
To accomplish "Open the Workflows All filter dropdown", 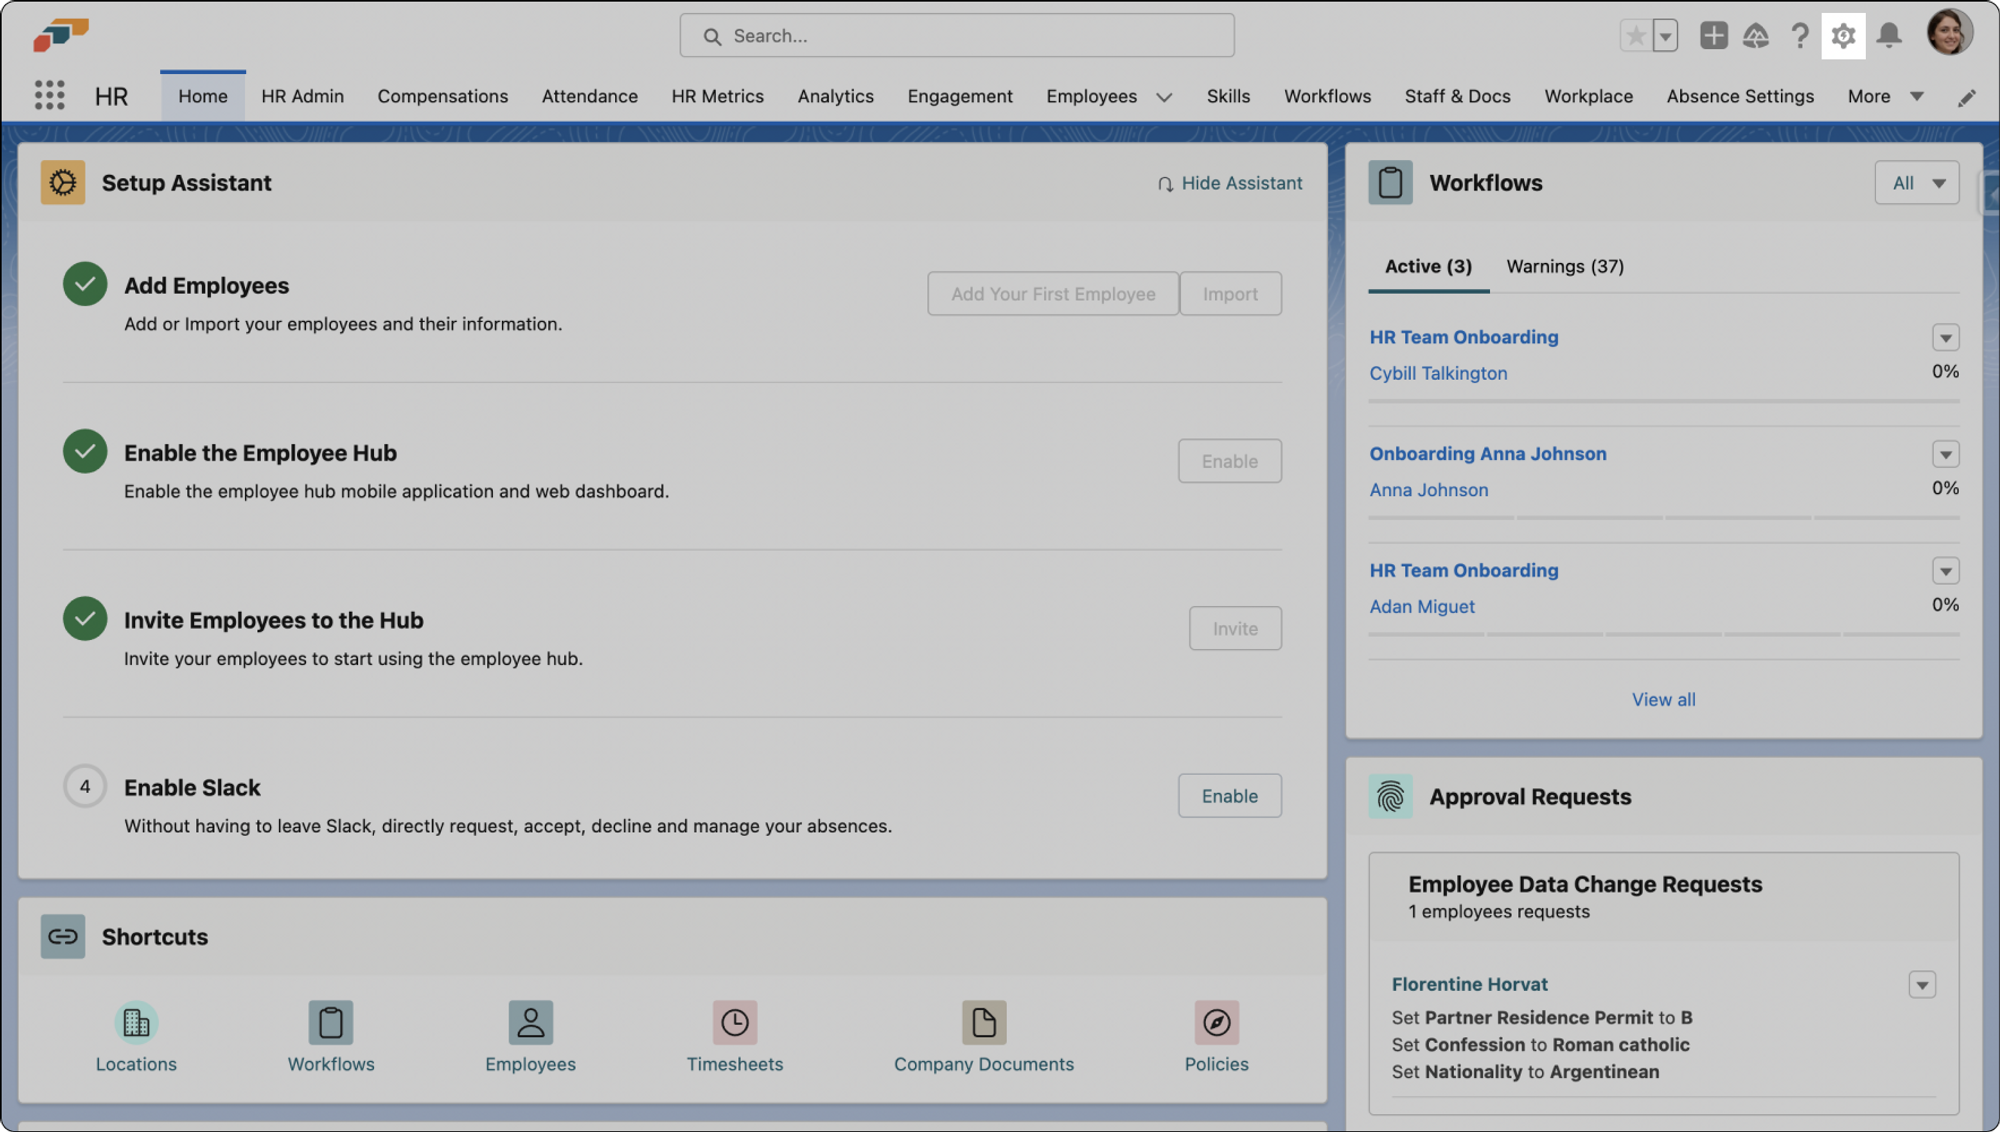I will point(1916,183).
